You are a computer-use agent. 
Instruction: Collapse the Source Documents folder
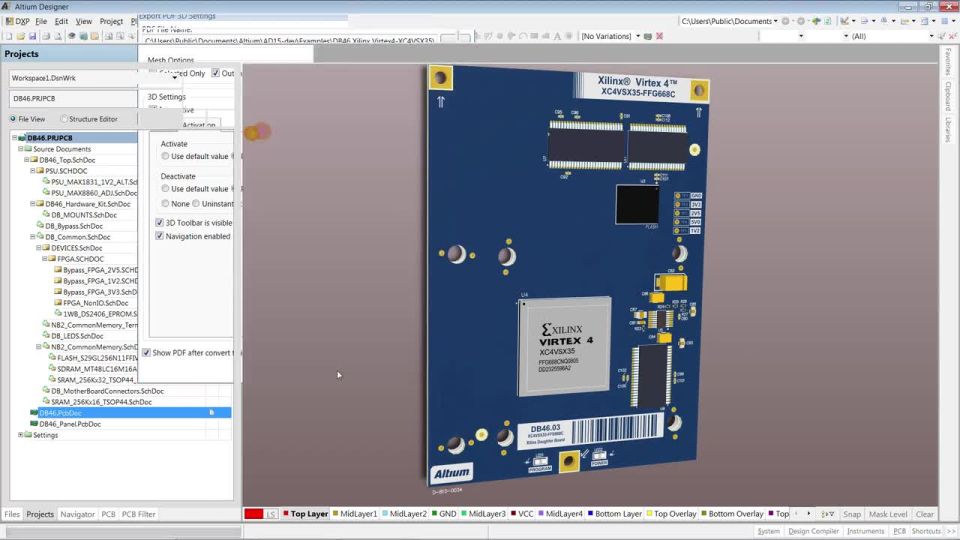21,149
